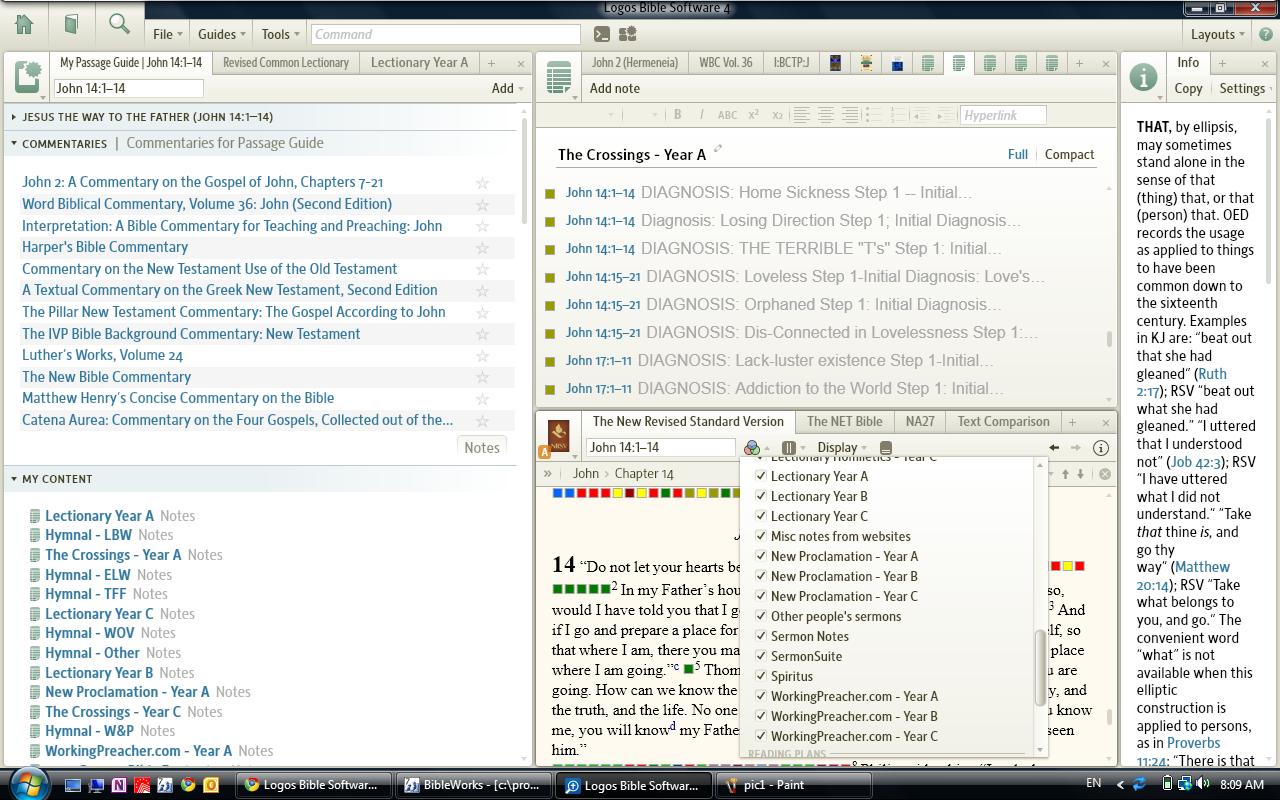1280x800 pixels.
Task: Align note text left
Action: point(802,115)
